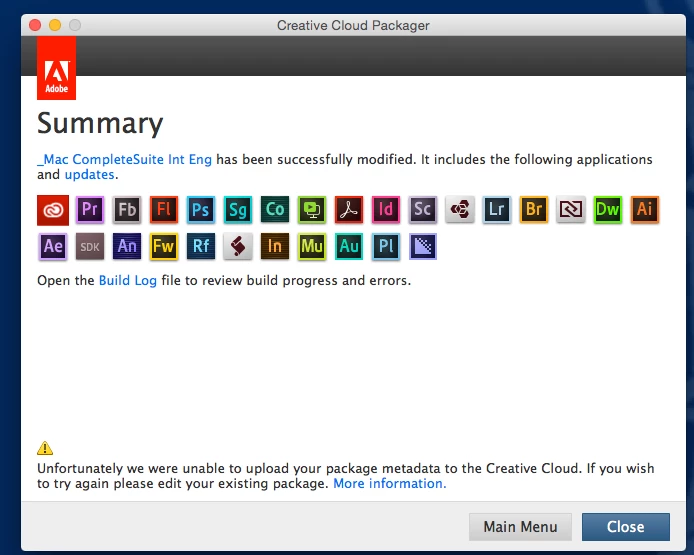The width and height of the screenshot is (694, 555).
Task: Select the Edge Animate (An) icon
Action: click(127, 247)
